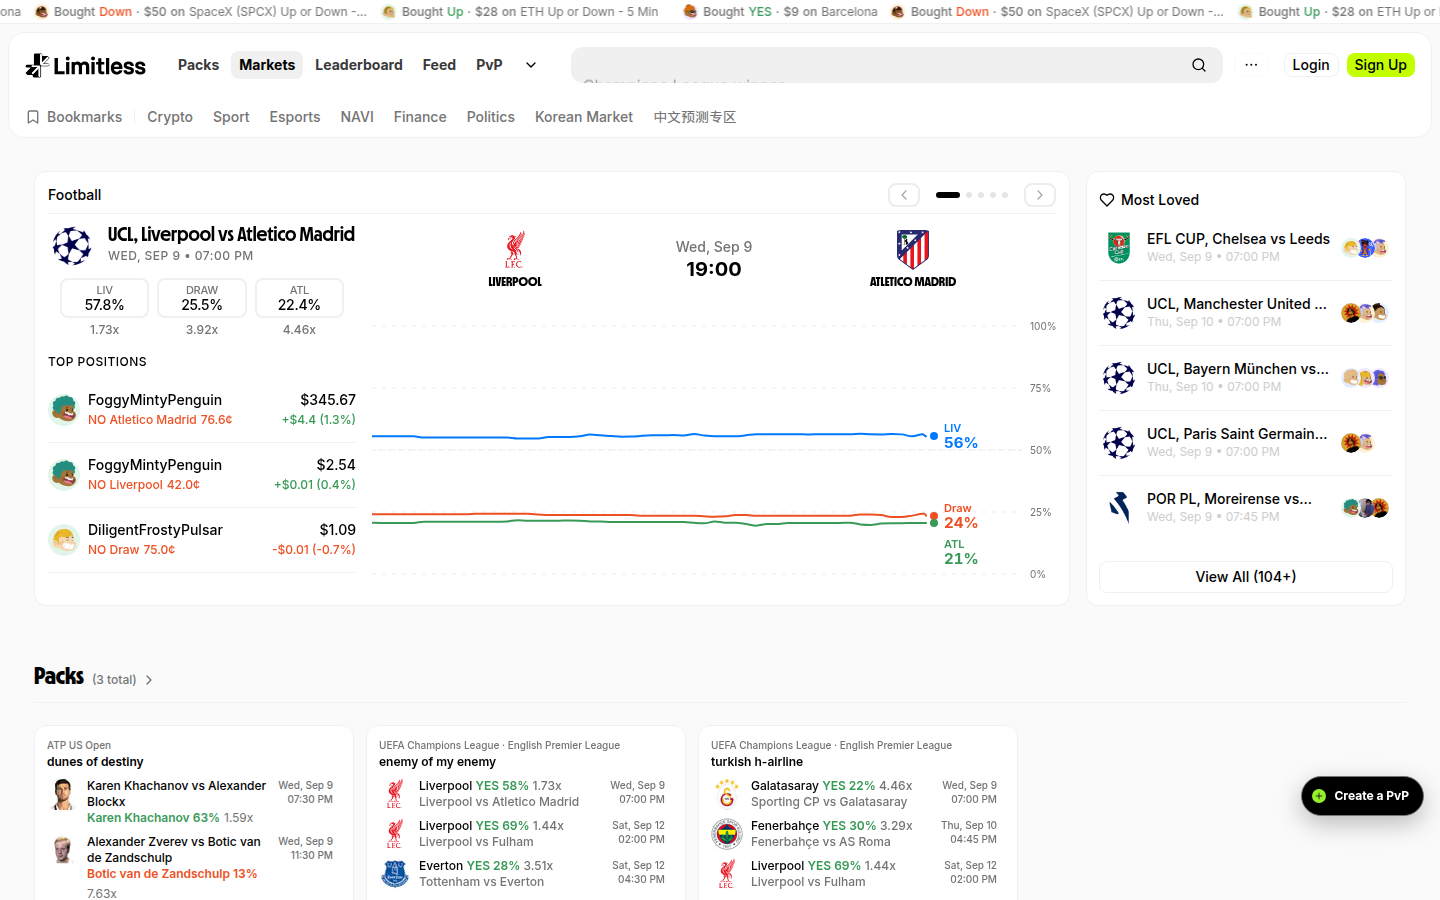This screenshot has width=1440, height=900.
Task: Click UCL icon beside Manchester United match
Action: point(1119,313)
